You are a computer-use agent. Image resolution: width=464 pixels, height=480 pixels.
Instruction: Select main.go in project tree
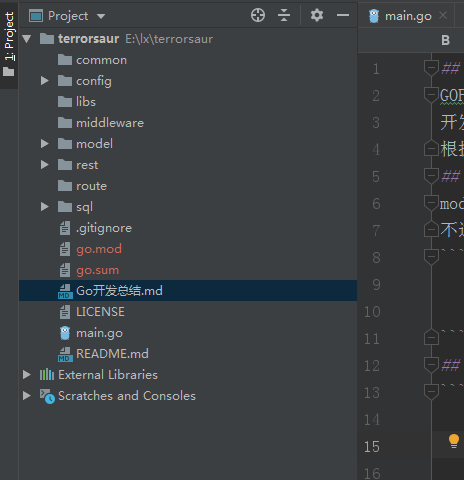tap(188, 333)
